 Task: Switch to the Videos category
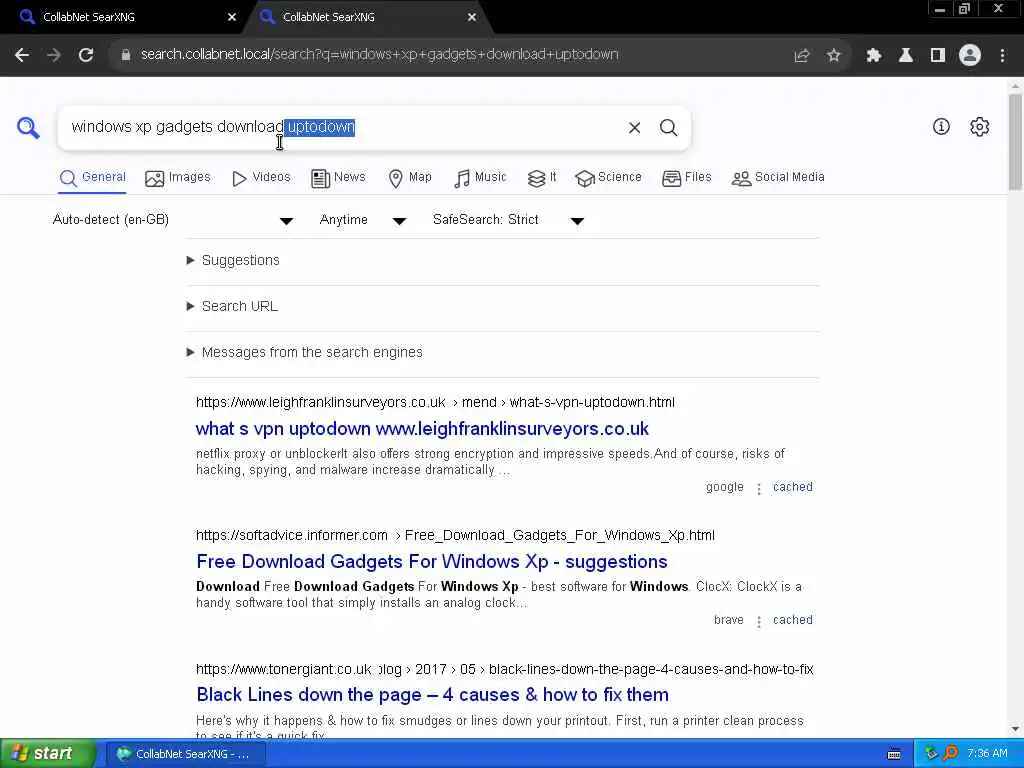(261, 178)
